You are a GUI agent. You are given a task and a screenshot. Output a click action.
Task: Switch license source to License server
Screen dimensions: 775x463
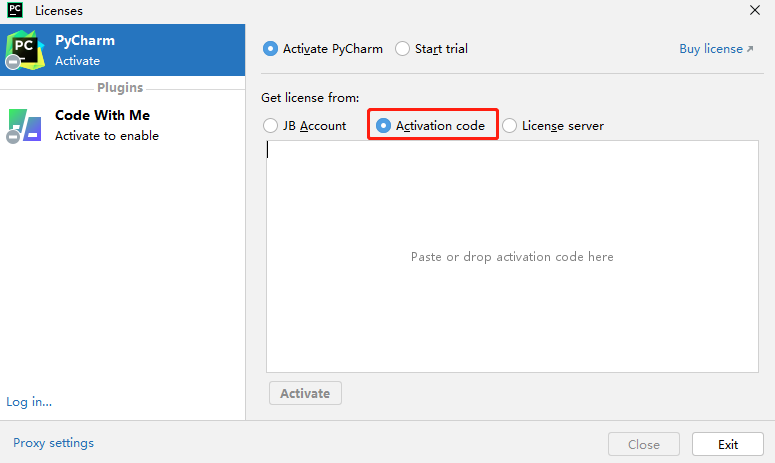(x=510, y=126)
